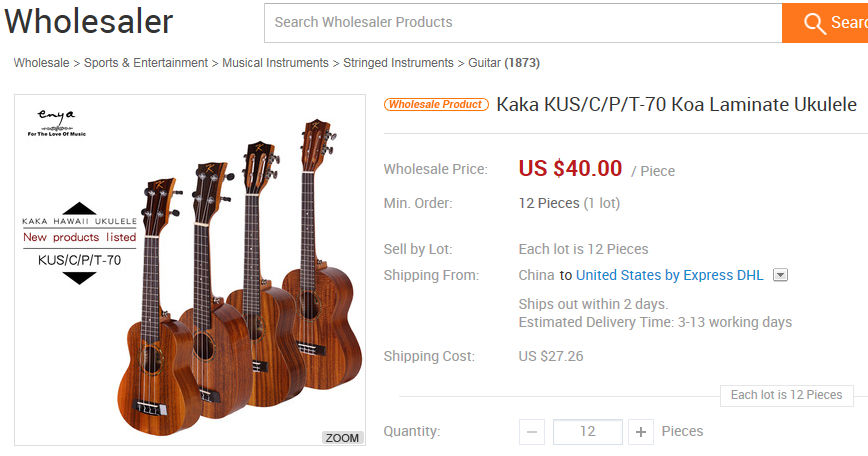Screen dimensions: 868x456
Task: Go to Sports & Entertainment category
Action: click(146, 63)
